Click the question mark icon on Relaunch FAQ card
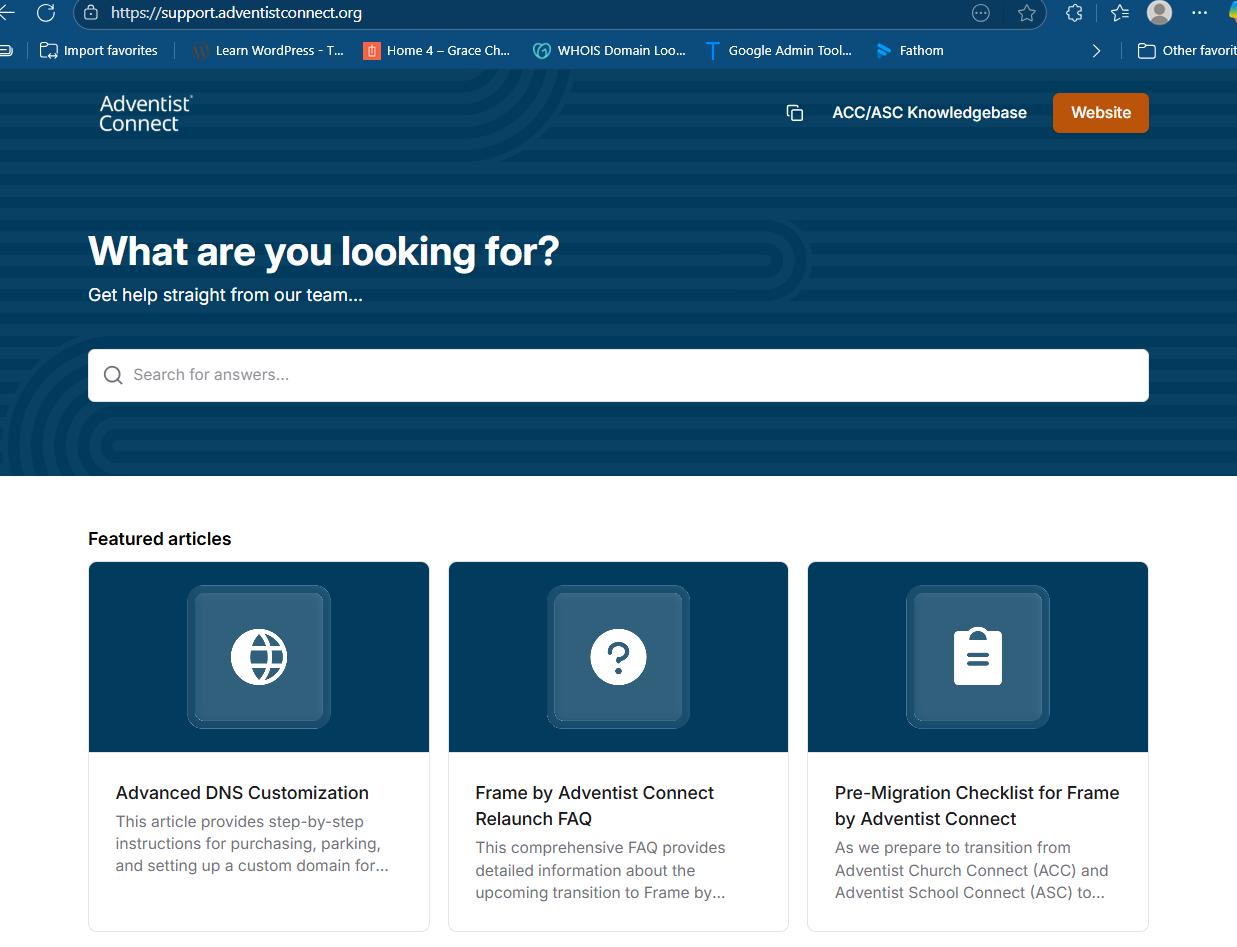This screenshot has width=1237, height=947. tap(618, 657)
